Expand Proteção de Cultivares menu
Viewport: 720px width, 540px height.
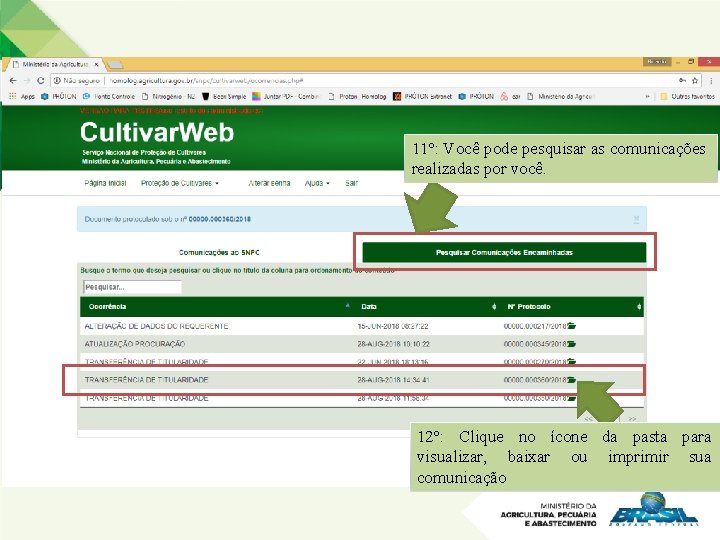coord(180,183)
